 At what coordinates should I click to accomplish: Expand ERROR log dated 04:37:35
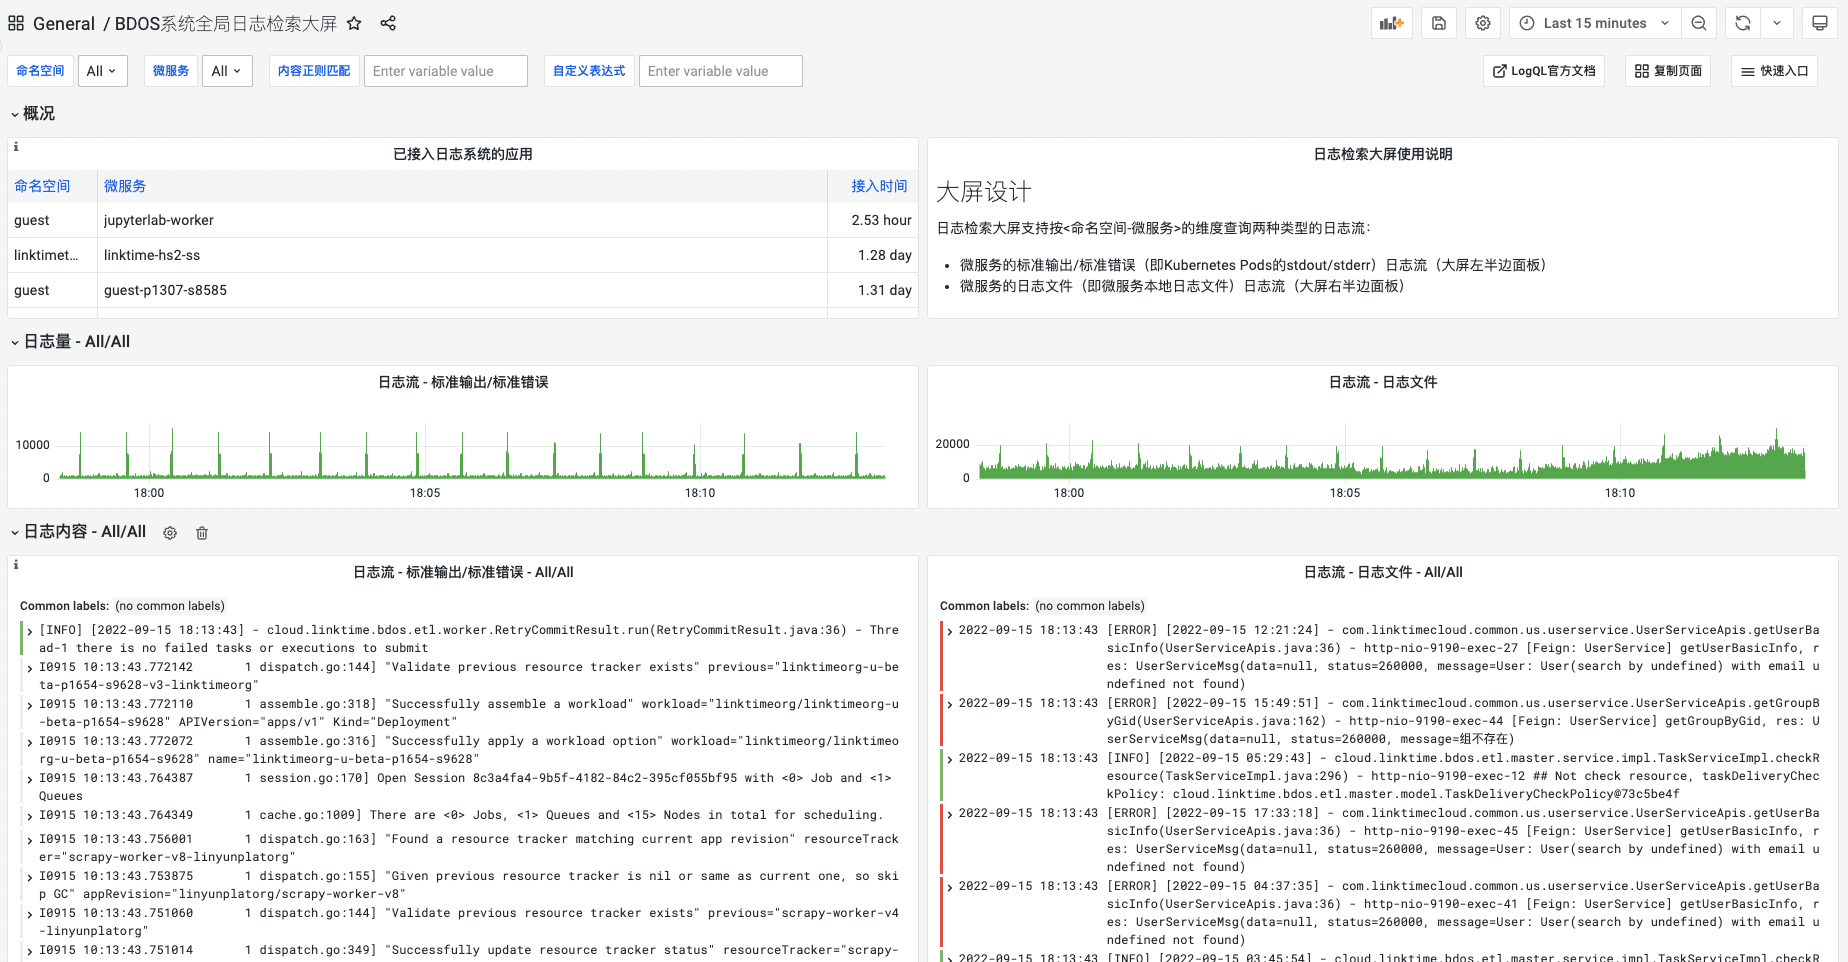point(950,887)
